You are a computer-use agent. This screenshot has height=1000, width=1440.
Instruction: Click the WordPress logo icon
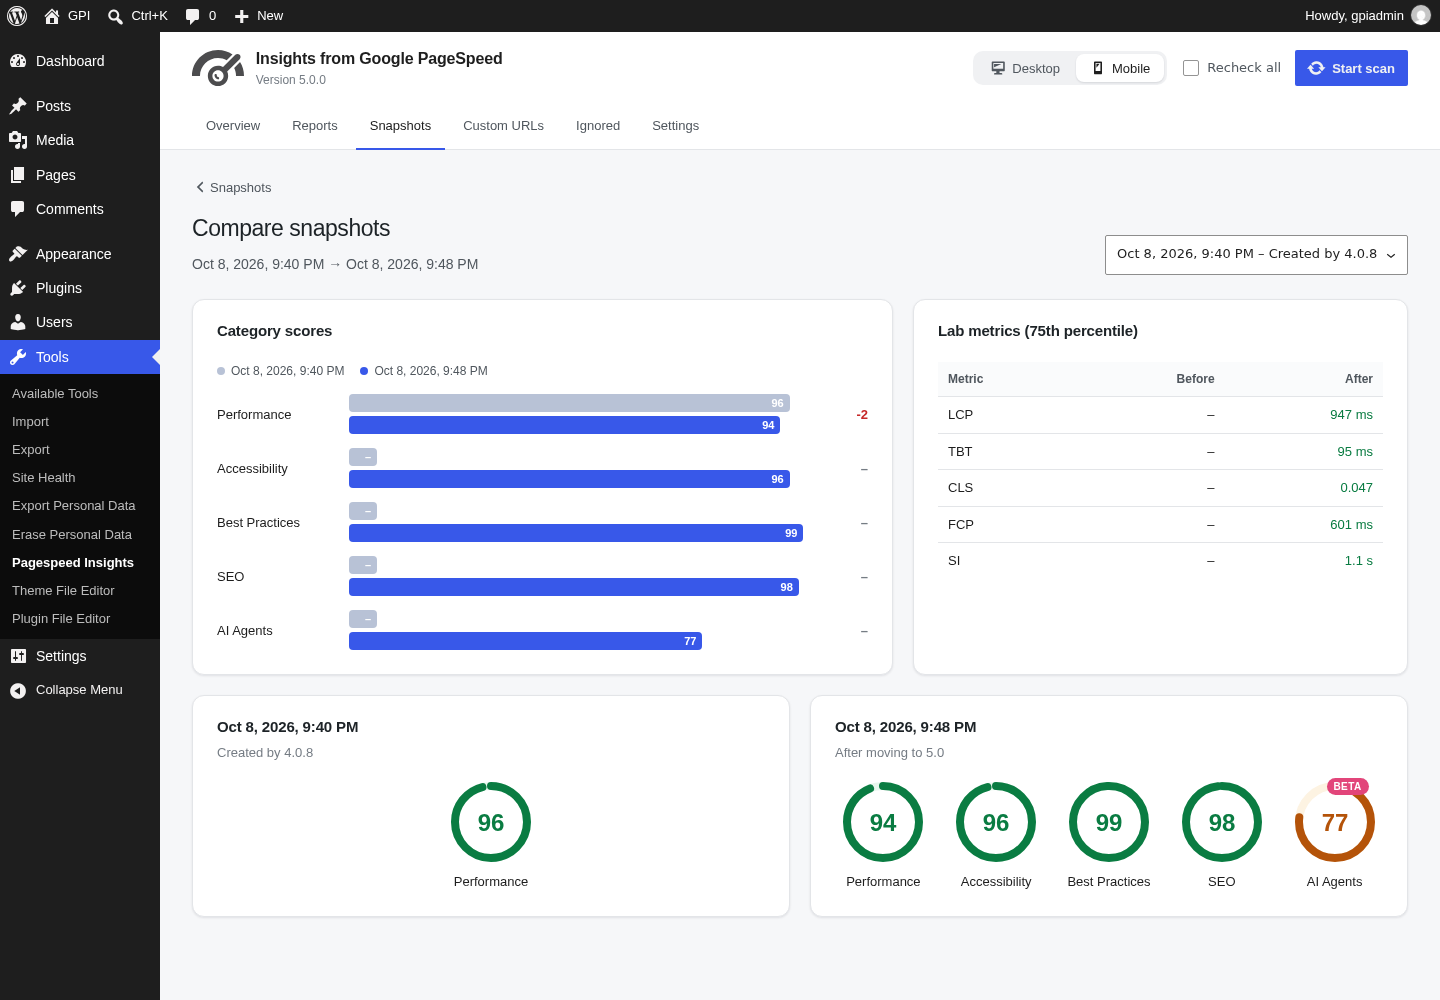pyautogui.click(x=17, y=16)
